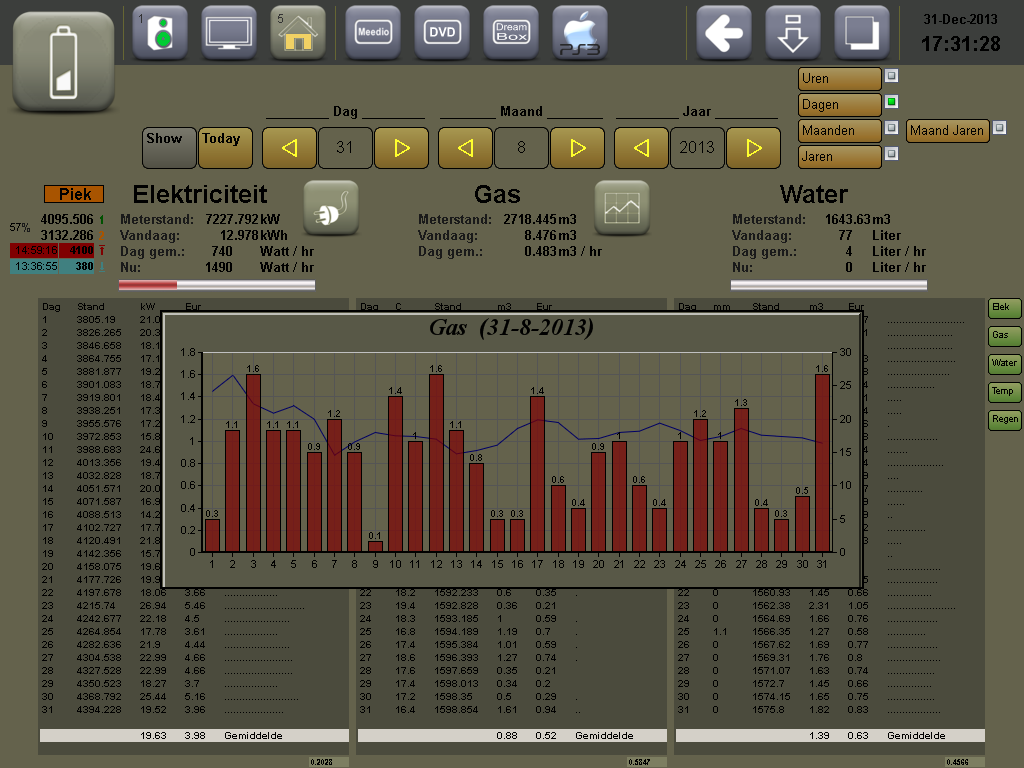This screenshot has height=768, width=1024.
Task: Open the TV screen icon
Action: (x=229, y=32)
